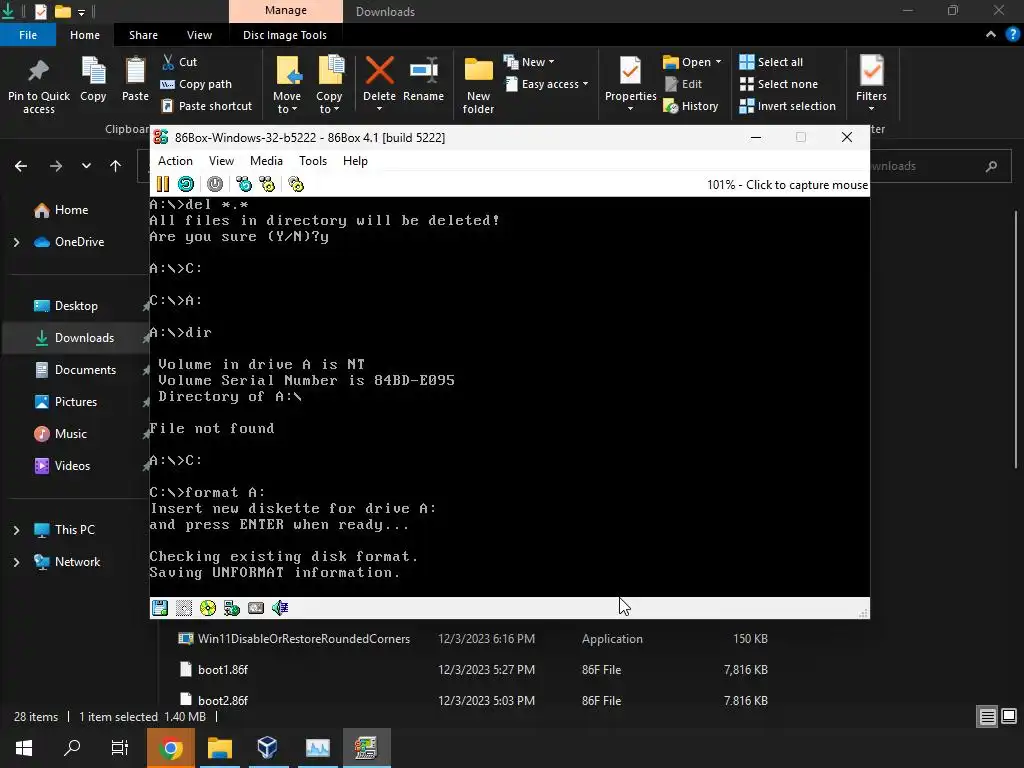Image resolution: width=1024 pixels, height=768 pixels.
Task: Click the sound speaker icon in 86Box
Action: pos(280,608)
